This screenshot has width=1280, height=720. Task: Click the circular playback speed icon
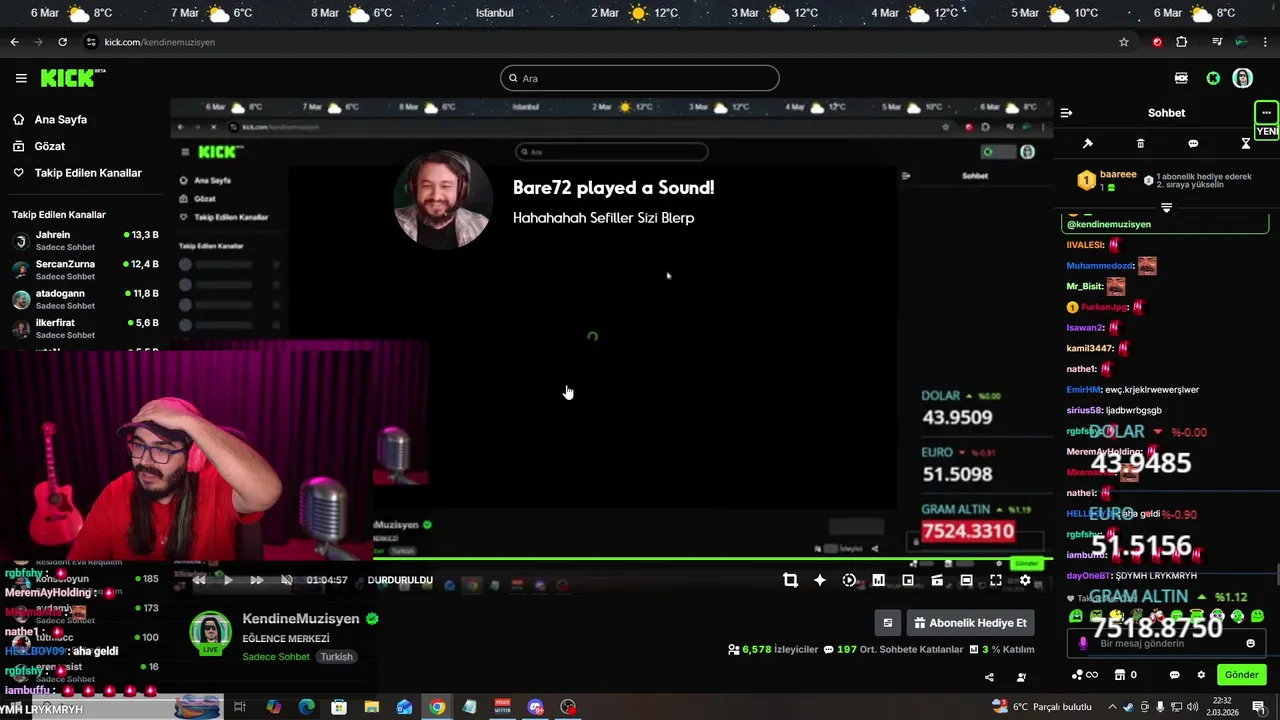pos(849,580)
